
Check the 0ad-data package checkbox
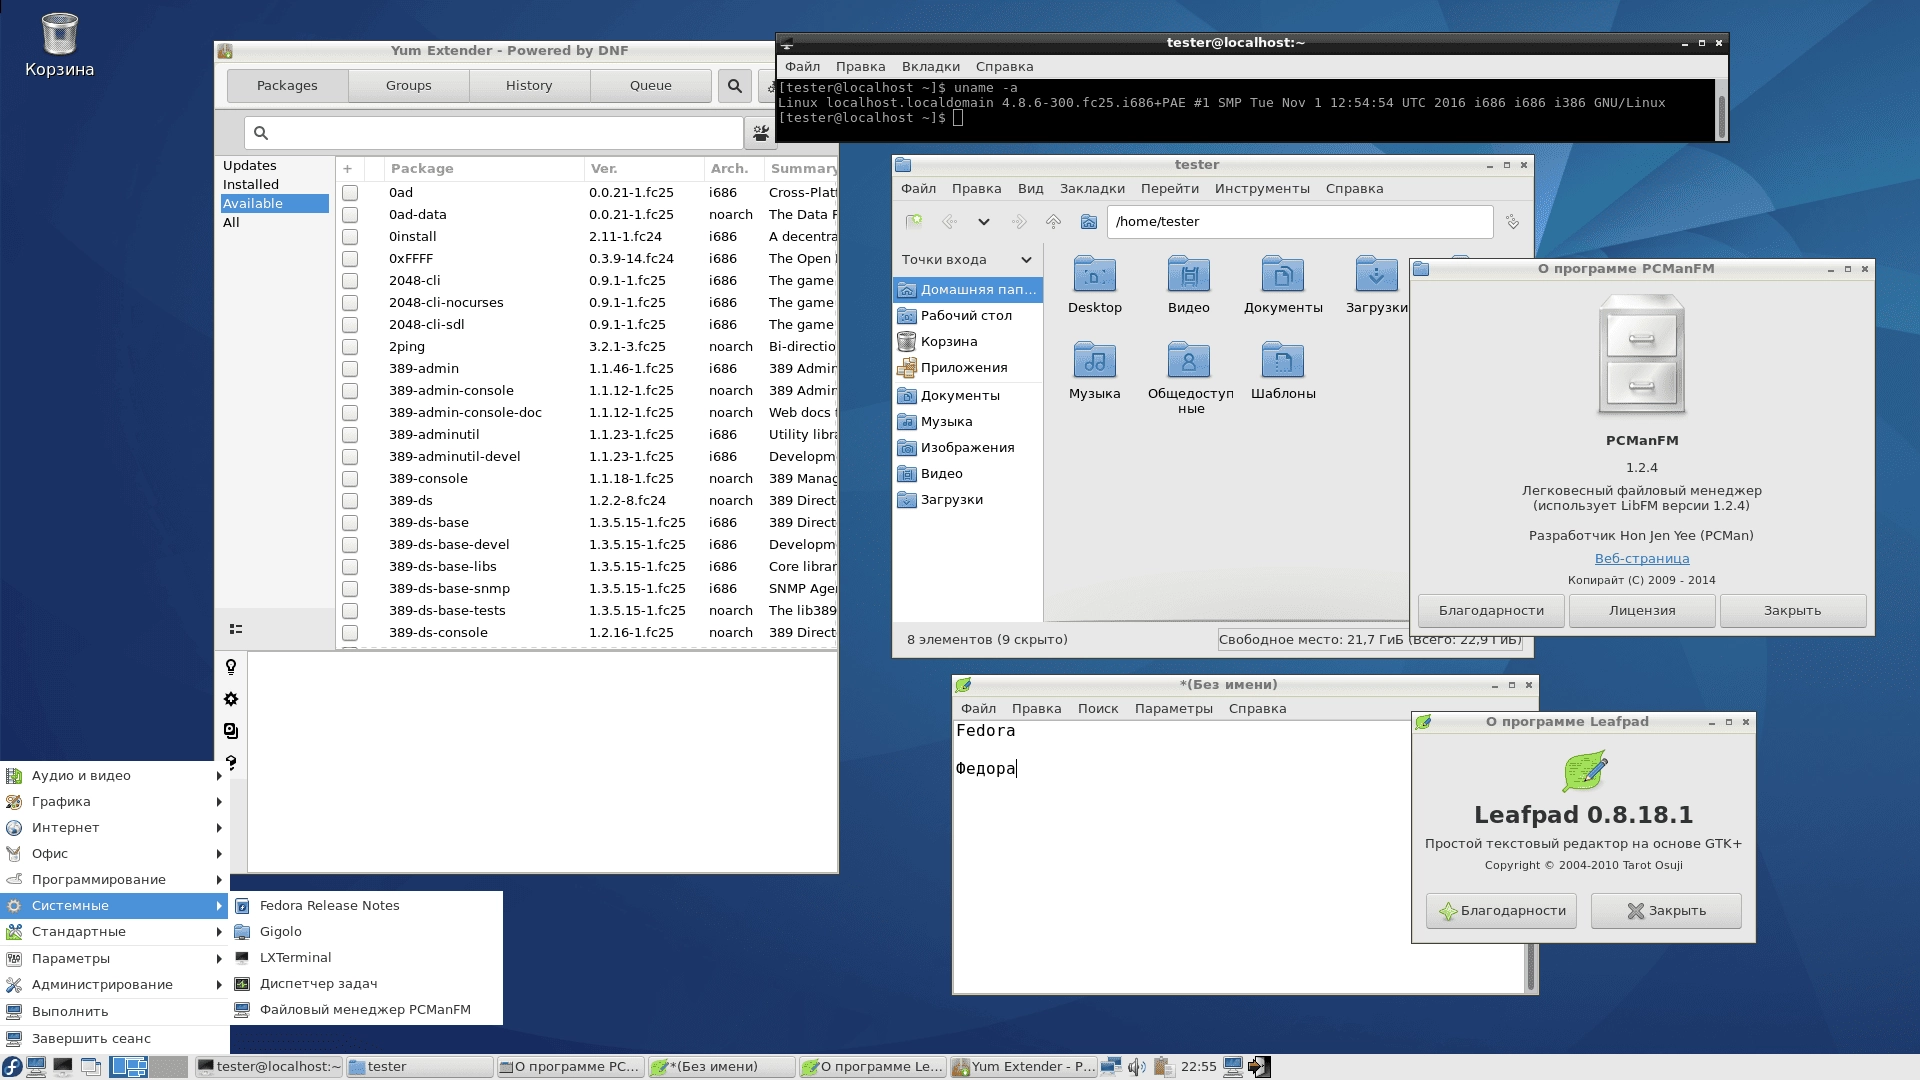click(350, 215)
